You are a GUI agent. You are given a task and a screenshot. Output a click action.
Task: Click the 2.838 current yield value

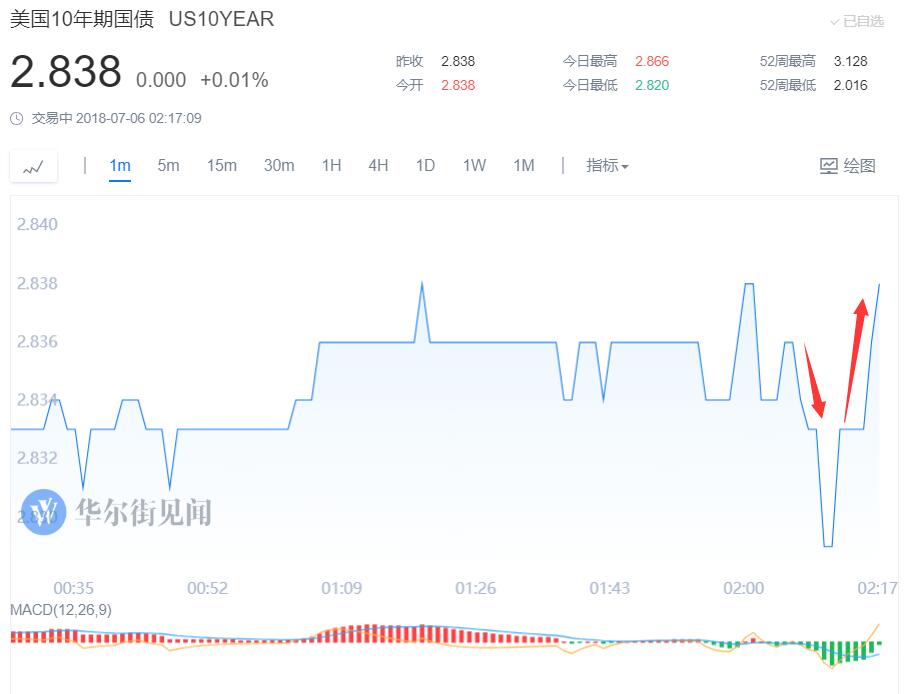(66, 73)
